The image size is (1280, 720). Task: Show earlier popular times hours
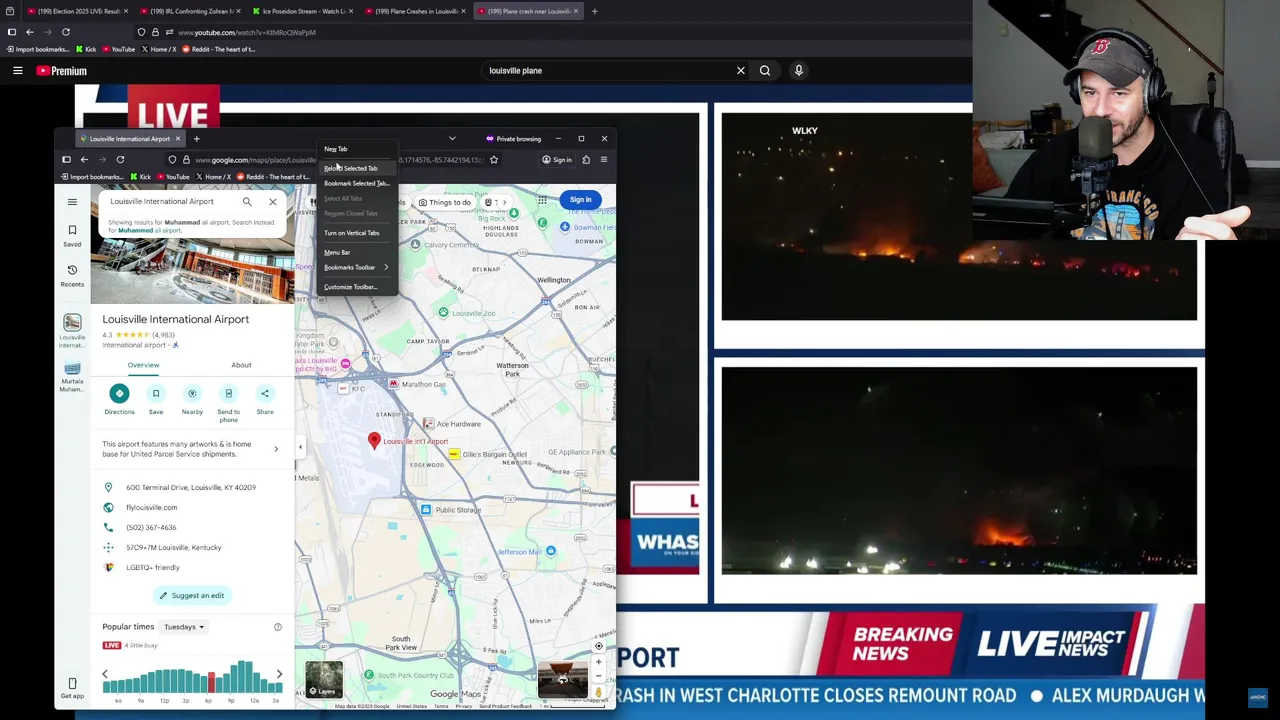tap(105, 675)
